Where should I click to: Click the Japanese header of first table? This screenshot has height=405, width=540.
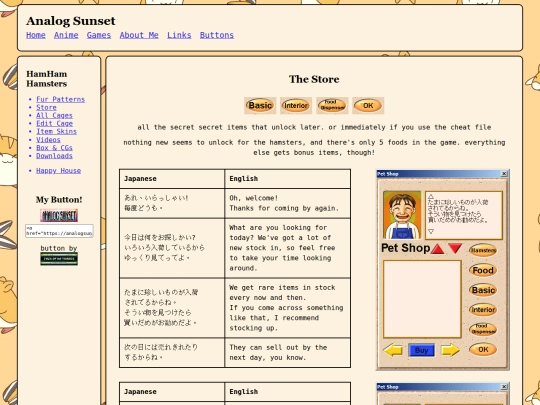tap(172, 179)
